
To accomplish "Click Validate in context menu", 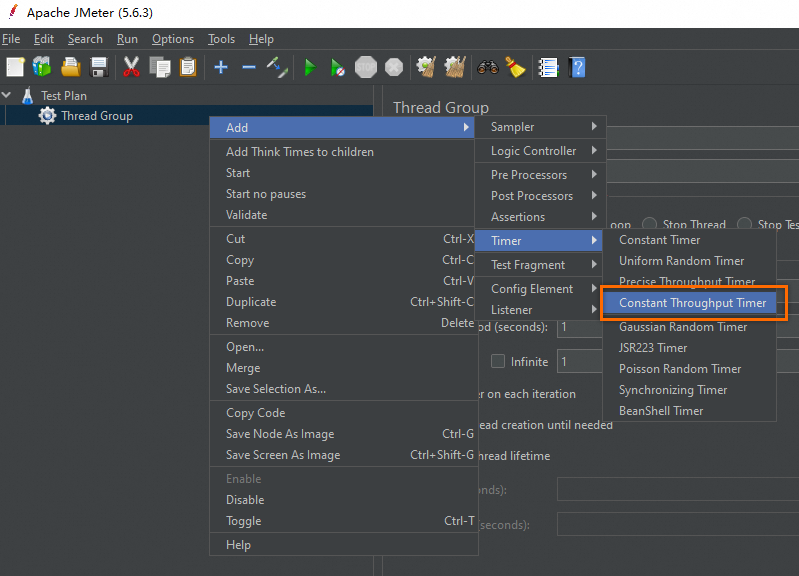I will point(343,215).
